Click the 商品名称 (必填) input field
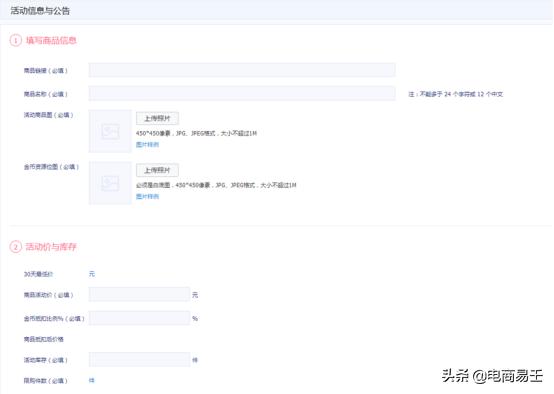The height and width of the screenshot is (394, 554). tap(242, 93)
